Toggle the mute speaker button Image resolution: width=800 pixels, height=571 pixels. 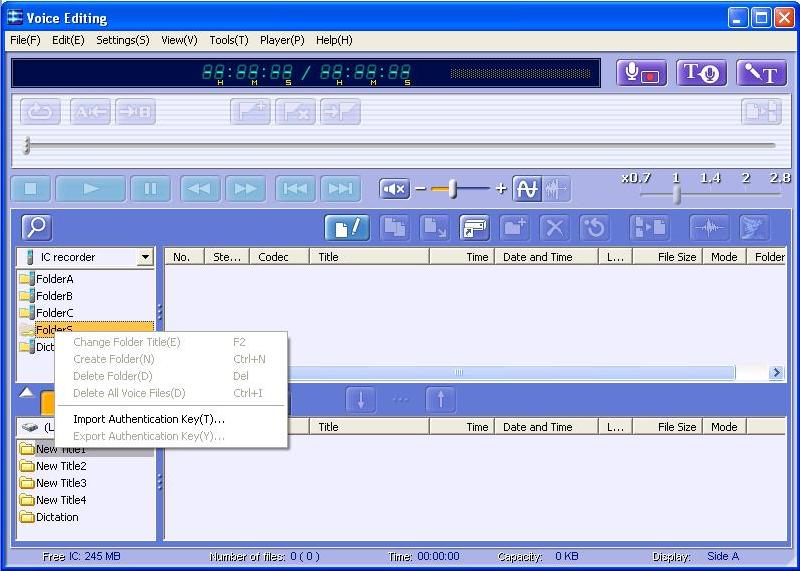(x=394, y=189)
